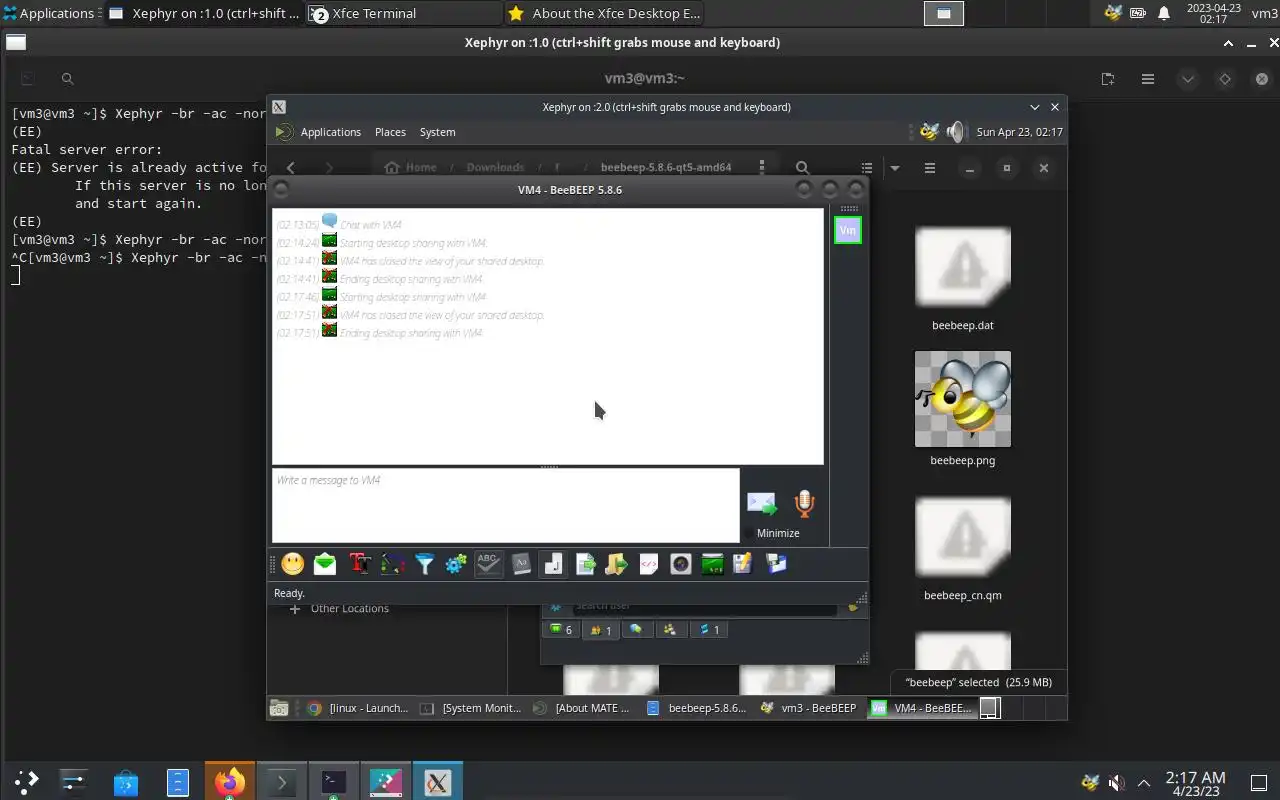Select the beebeep.dat file
The width and height of the screenshot is (1280, 800).
(963, 279)
